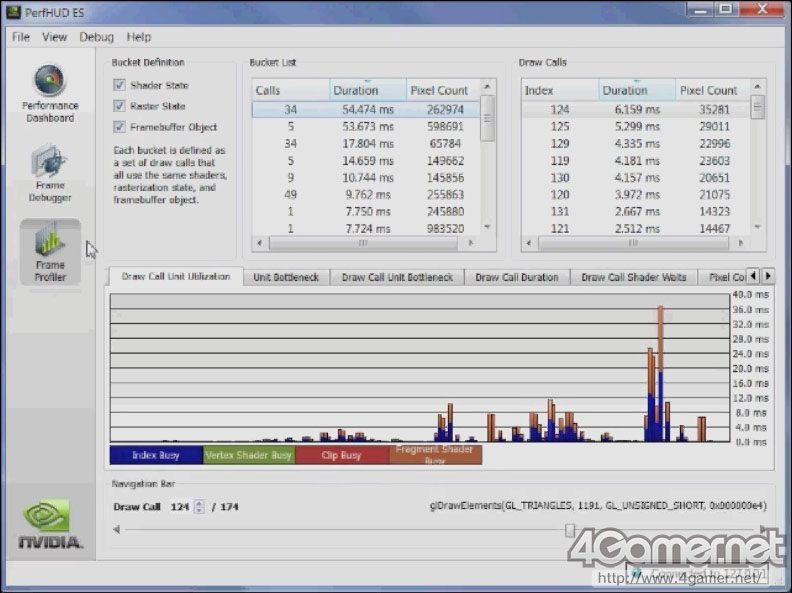792x593 pixels.
Task: Click Draw Calls scrollbar down arrow
Action: click(757, 227)
